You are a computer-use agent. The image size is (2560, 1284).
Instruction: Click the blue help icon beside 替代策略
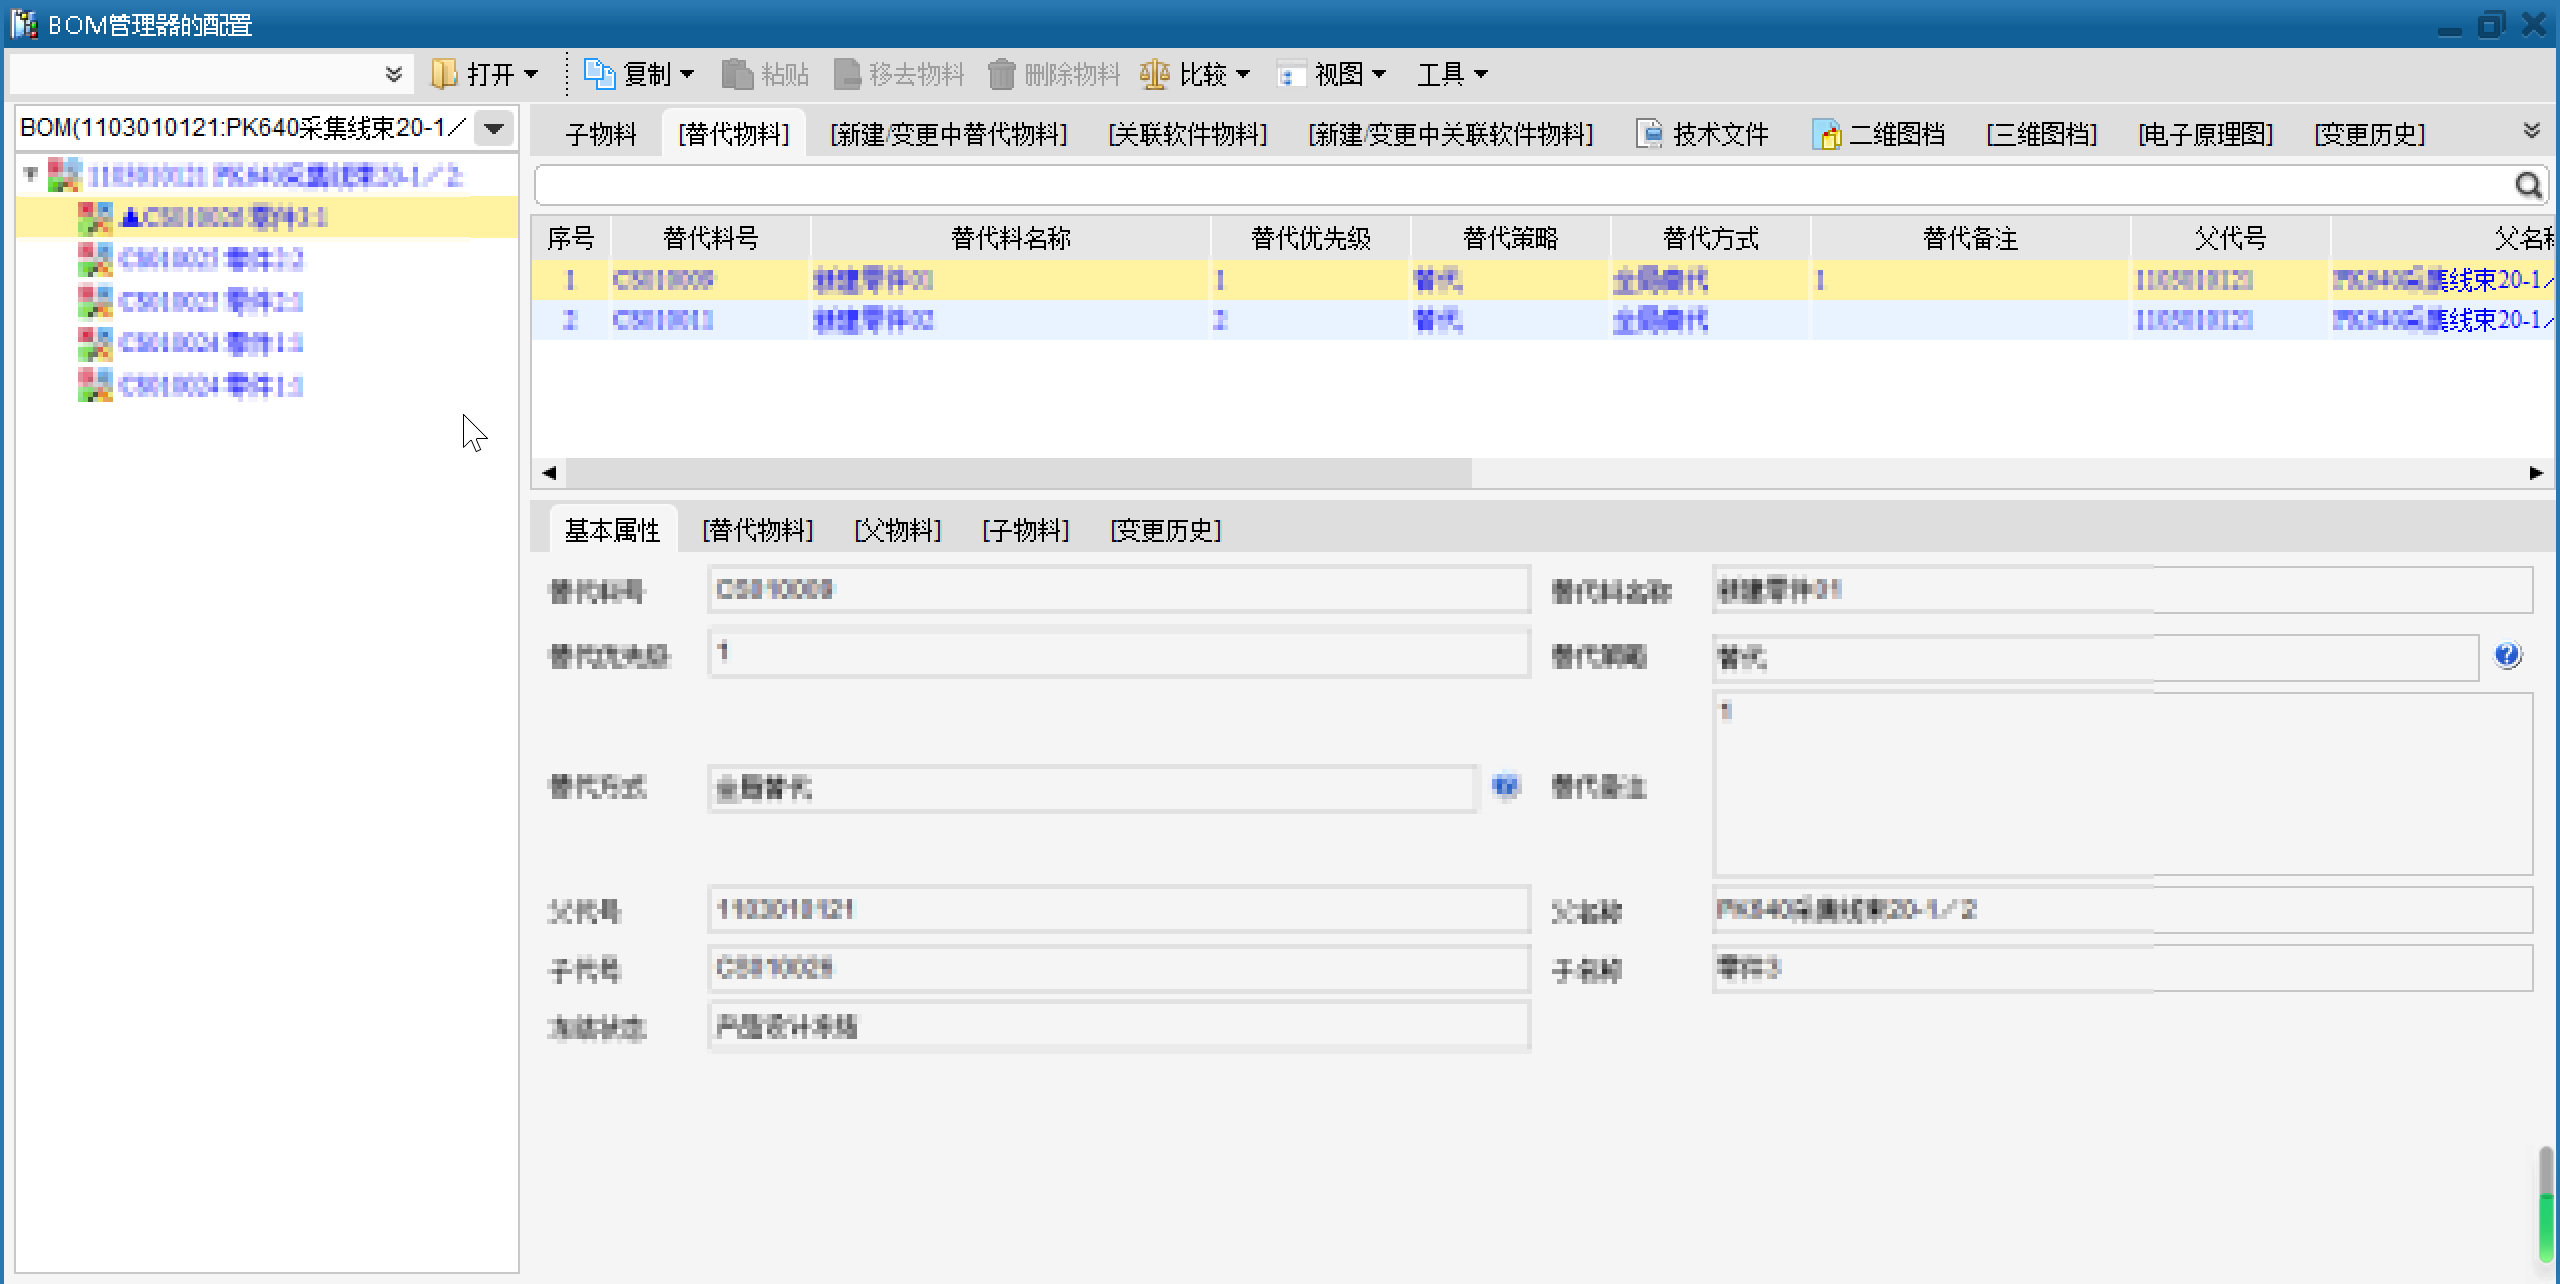tap(2507, 656)
